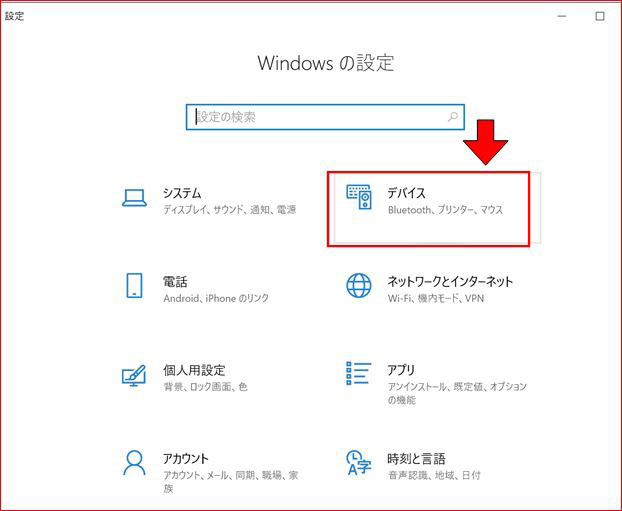
Task: Click 'Bluetooth、プリンター、マウス' description
Action: point(445,209)
